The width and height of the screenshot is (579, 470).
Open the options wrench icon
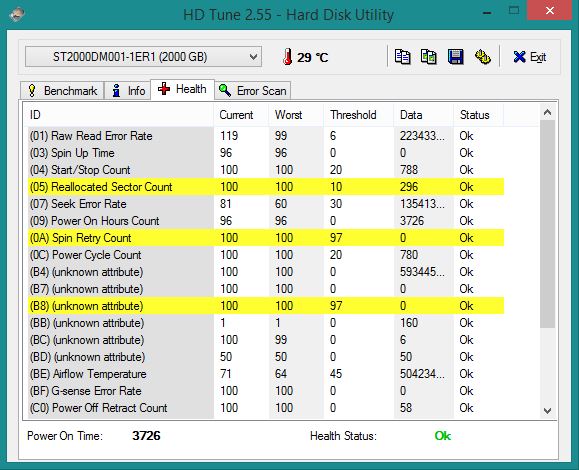pyautogui.click(x=482, y=57)
